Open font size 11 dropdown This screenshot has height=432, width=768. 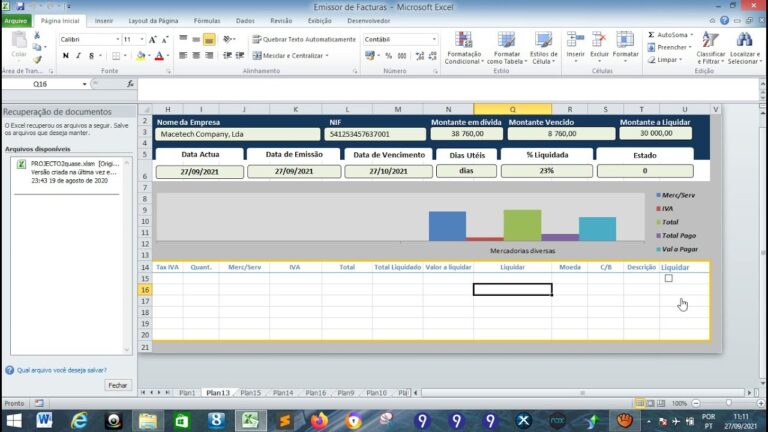(142, 39)
